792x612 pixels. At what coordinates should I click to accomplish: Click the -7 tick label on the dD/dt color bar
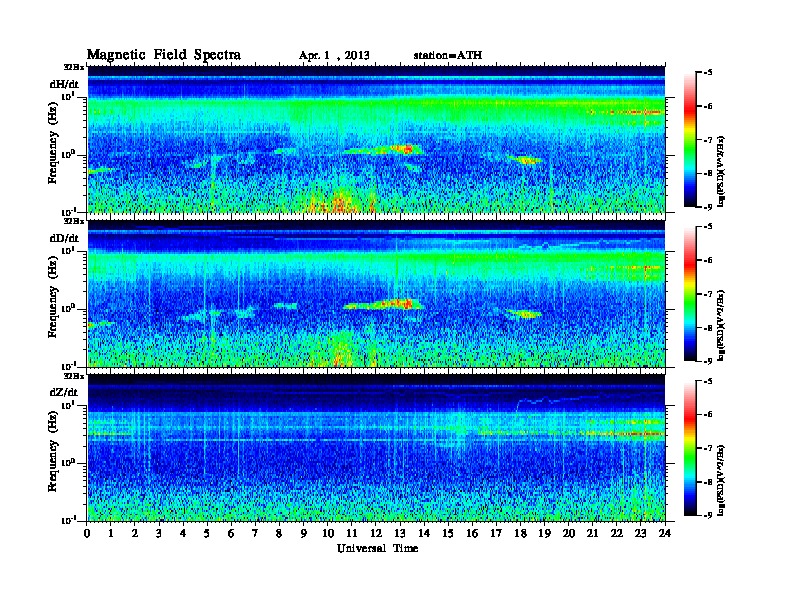pyautogui.click(x=707, y=294)
